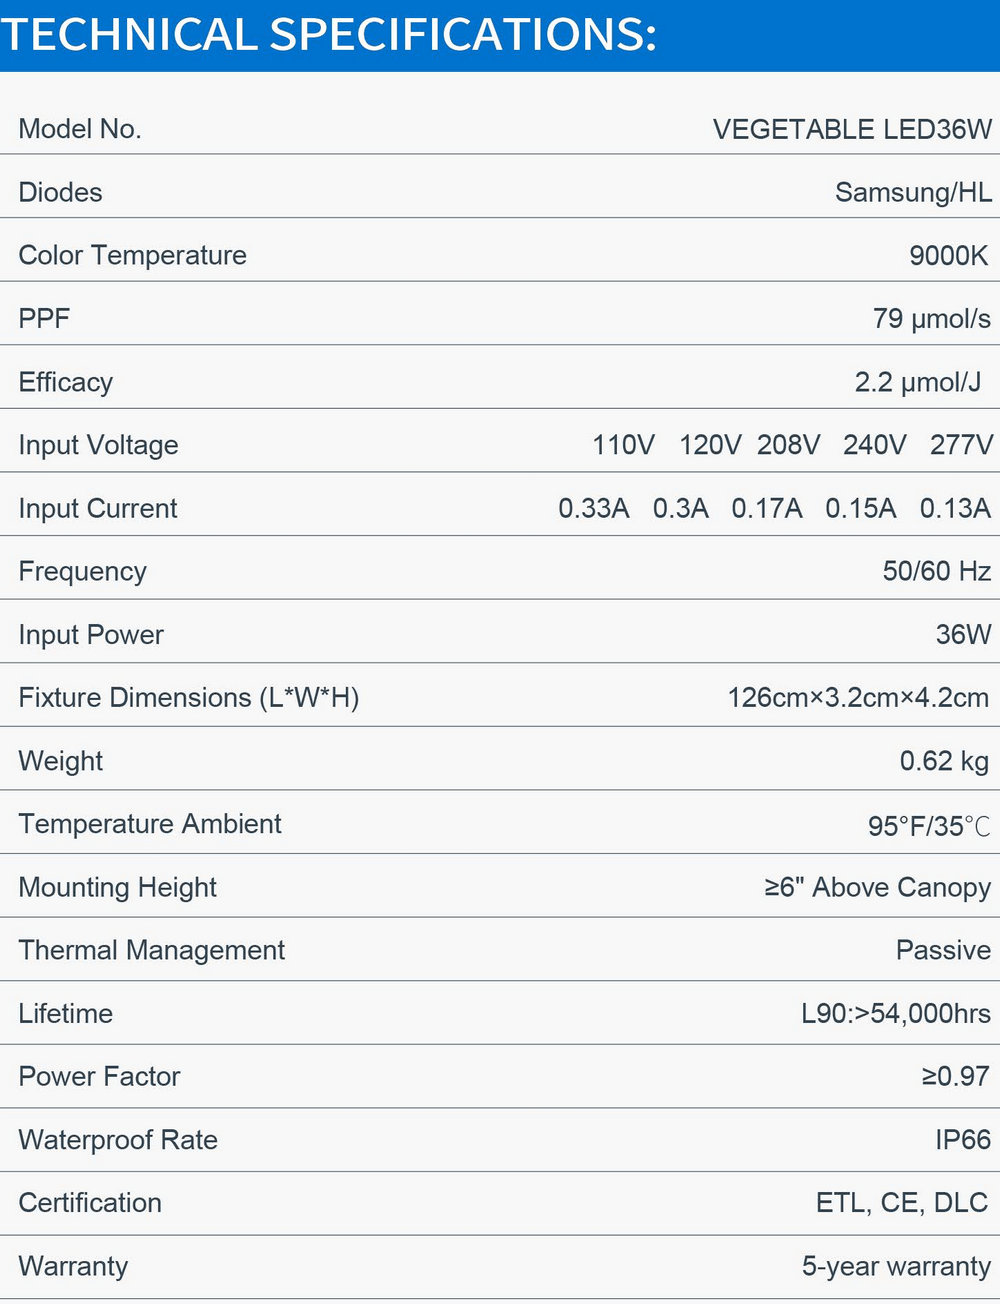
Task: Click the TECHNICAL SPECIFICATIONS header
Action: pyautogui.click(x=329, y=35)
